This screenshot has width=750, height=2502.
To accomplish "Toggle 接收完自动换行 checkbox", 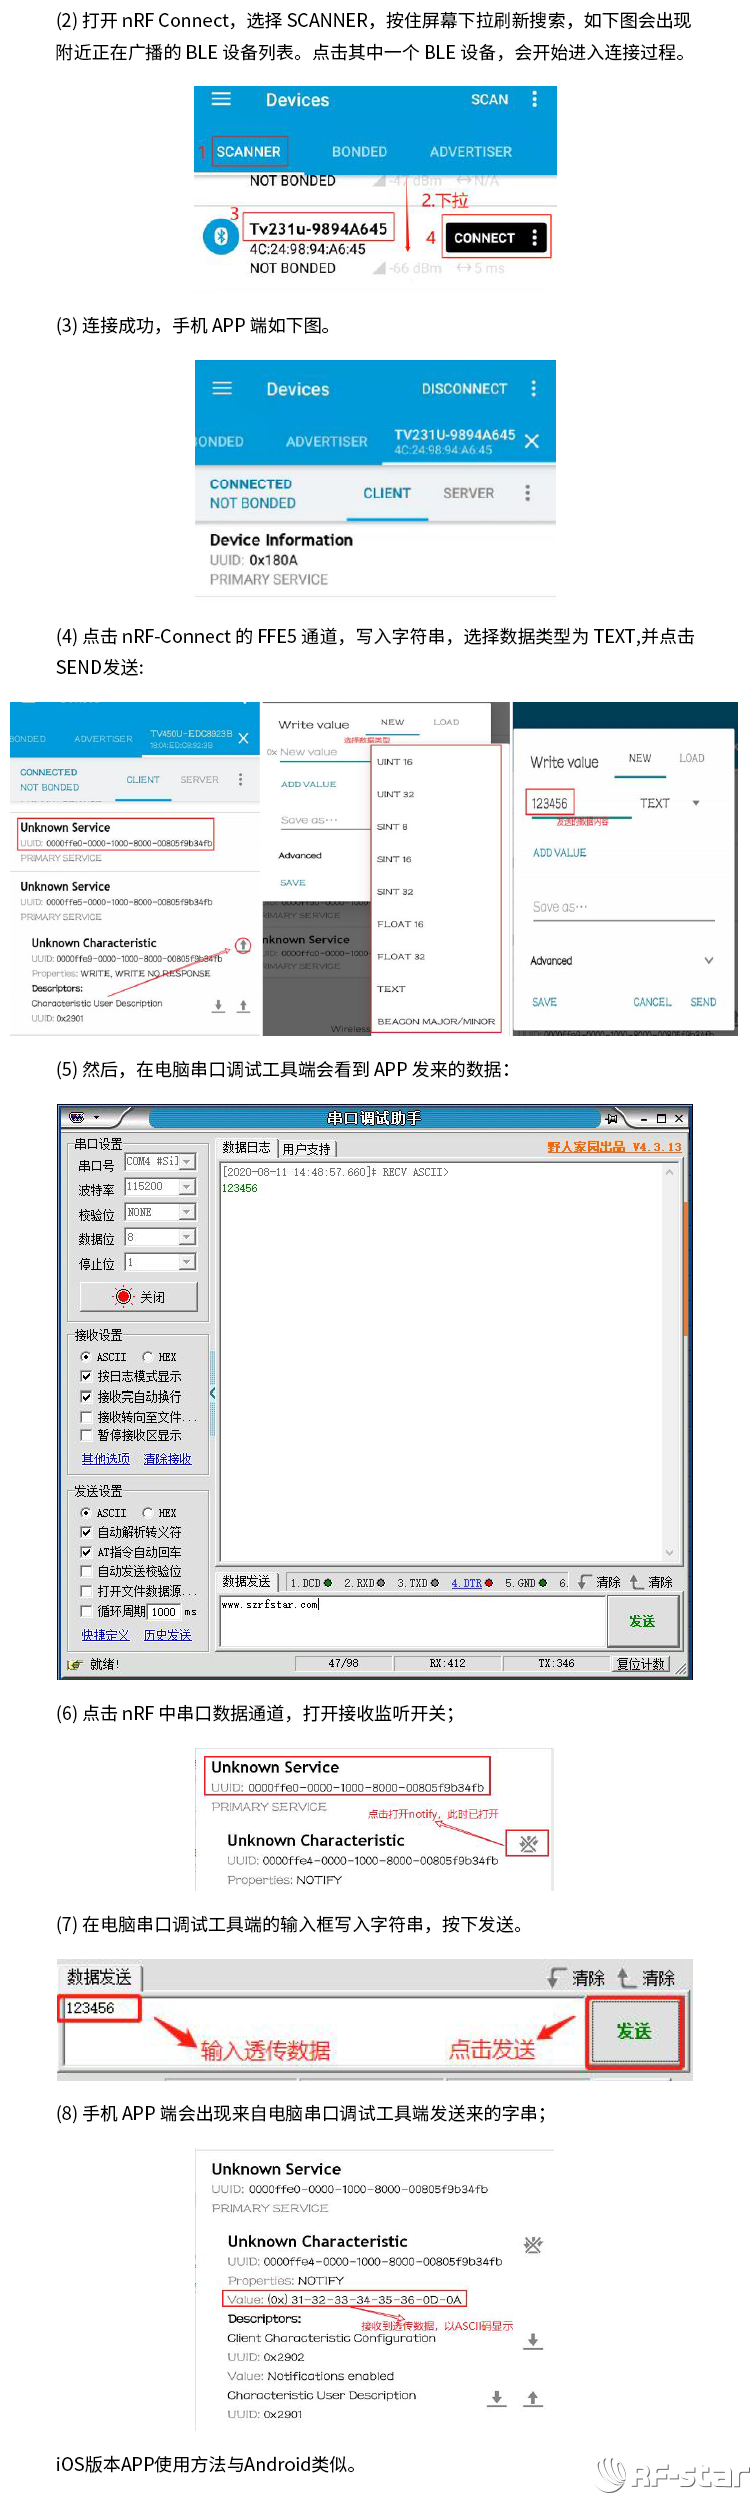I will pyautogui.click(x=86, y=1396).
